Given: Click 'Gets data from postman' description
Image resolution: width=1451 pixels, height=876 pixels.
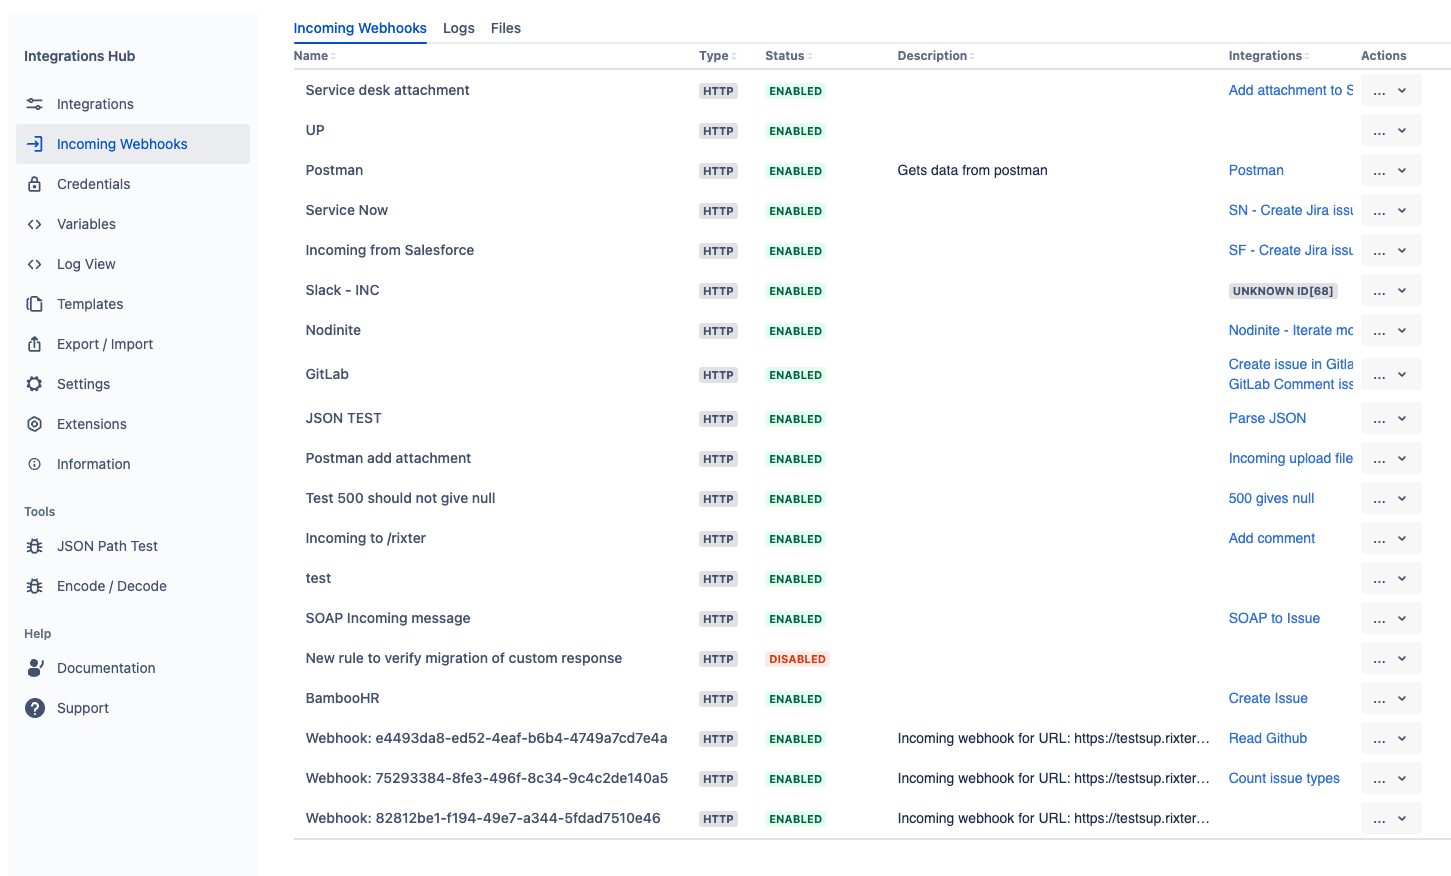Looking at the screenshot, I should [x=972, y=170].
